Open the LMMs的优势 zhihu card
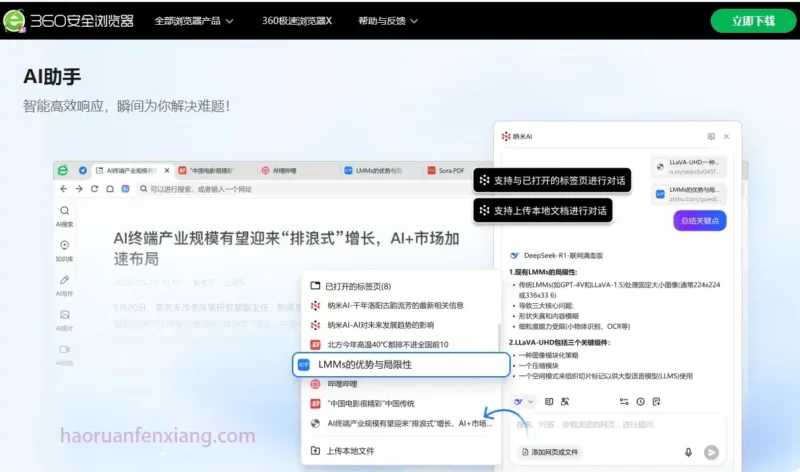The width and height of the screenshot is (800, 472). [689, 194]
